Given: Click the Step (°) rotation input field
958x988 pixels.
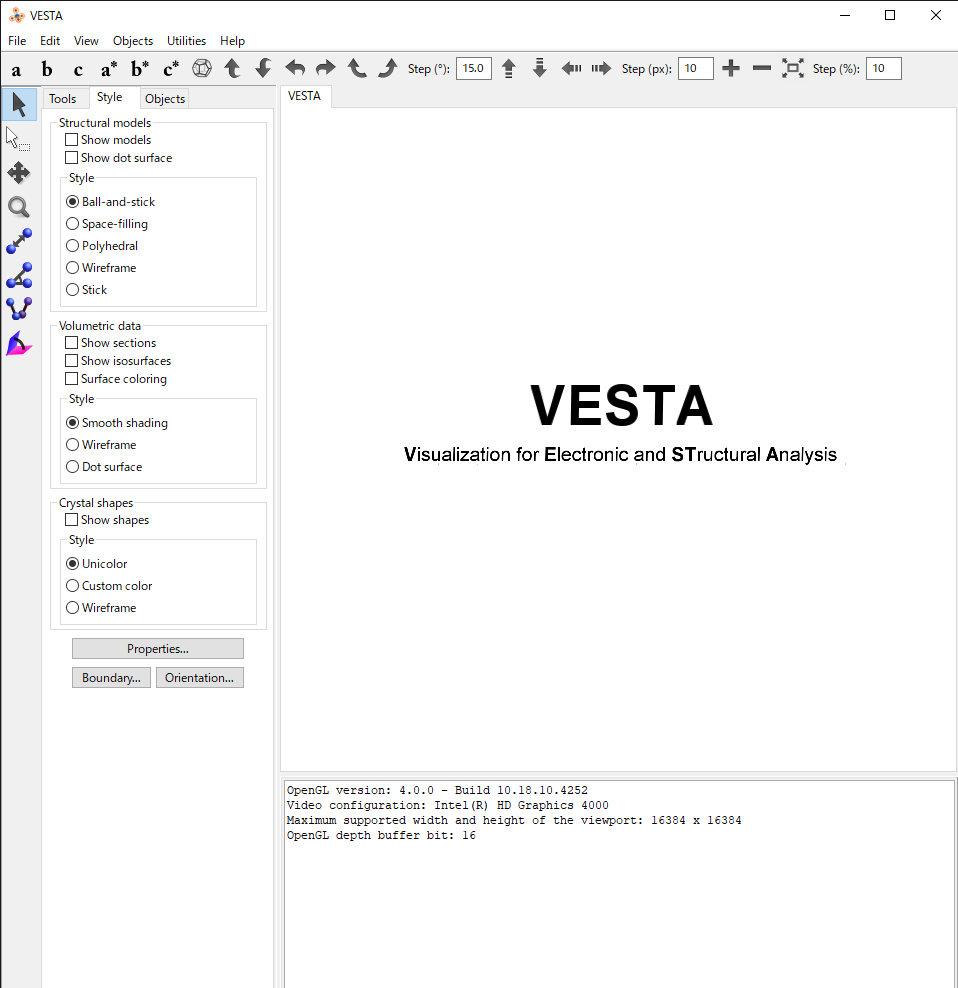Looking at the screenshot, I should [x=474, y=68].
